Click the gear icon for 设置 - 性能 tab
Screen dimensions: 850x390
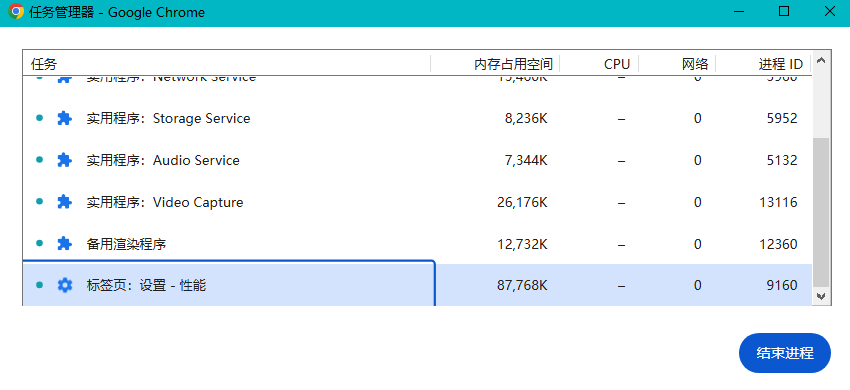point(65,285)
